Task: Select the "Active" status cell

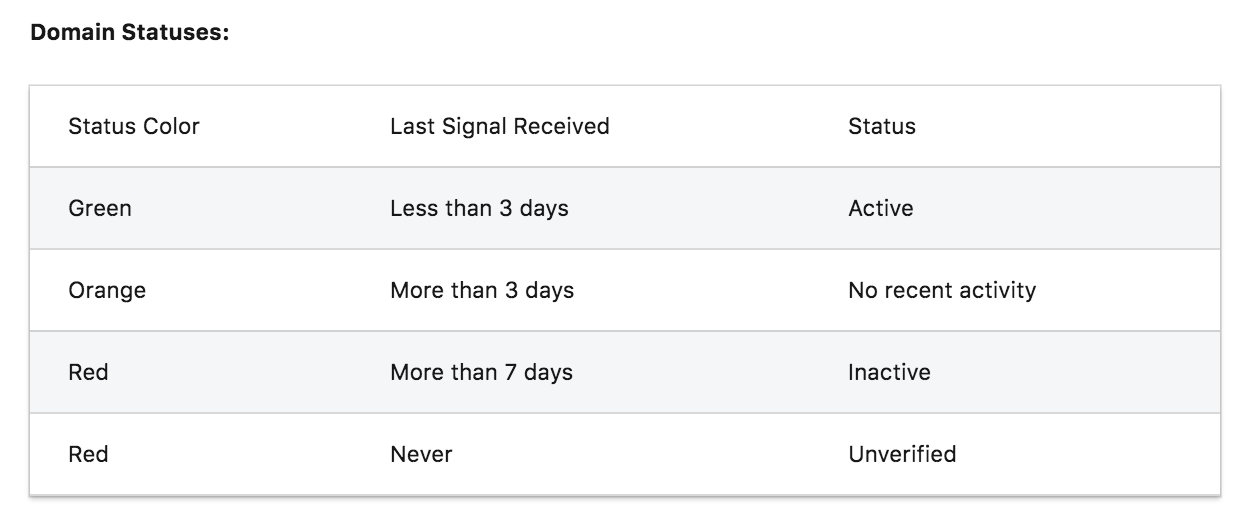Action: tap(881, 208)
